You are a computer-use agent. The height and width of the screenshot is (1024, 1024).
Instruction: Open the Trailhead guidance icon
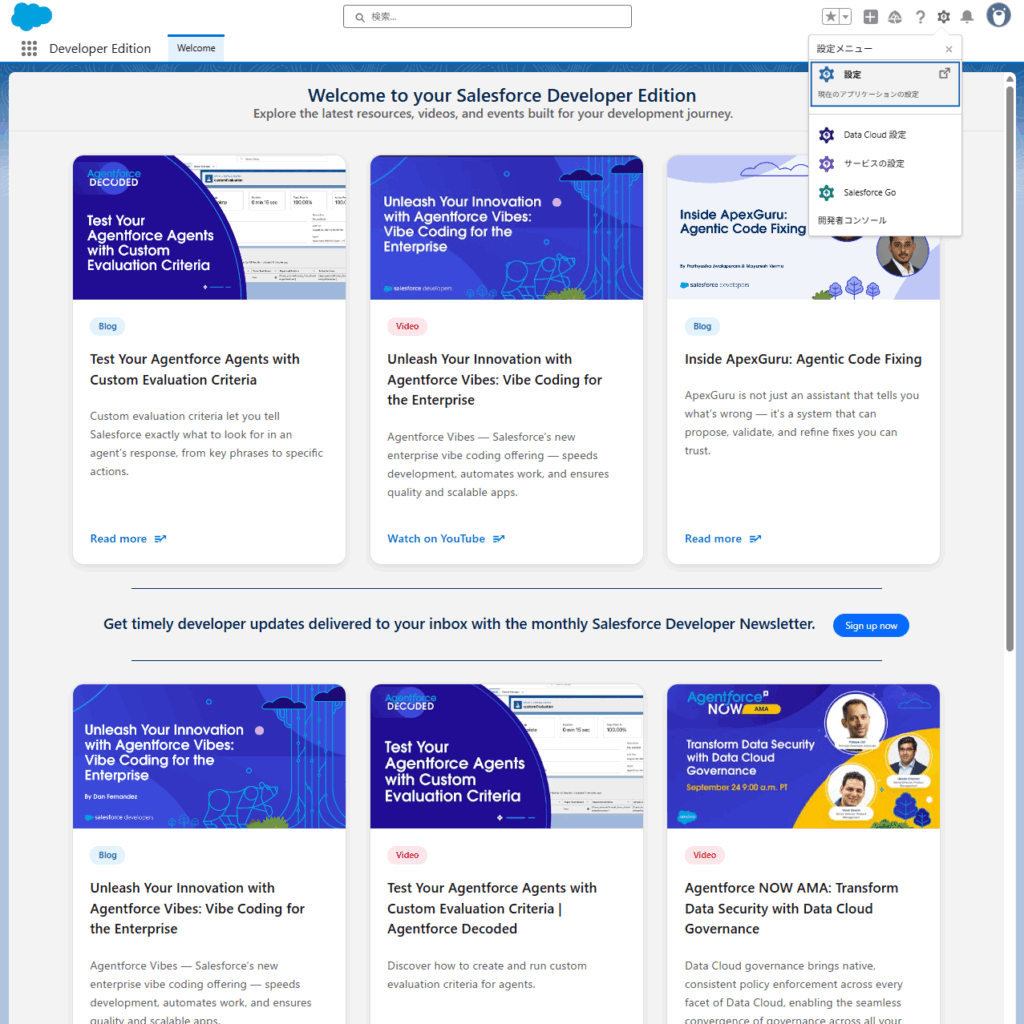(895, 17)
